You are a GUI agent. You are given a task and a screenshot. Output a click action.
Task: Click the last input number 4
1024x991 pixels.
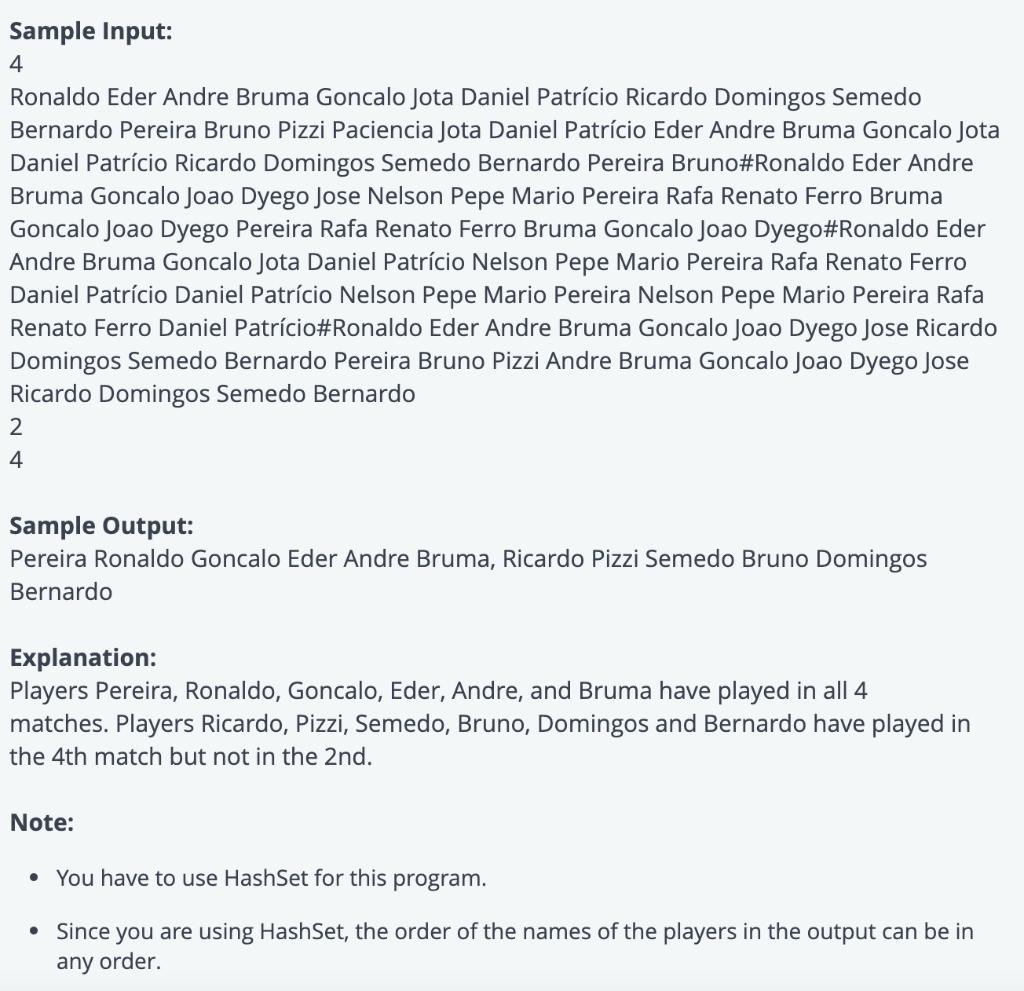[x=16, y=460]
